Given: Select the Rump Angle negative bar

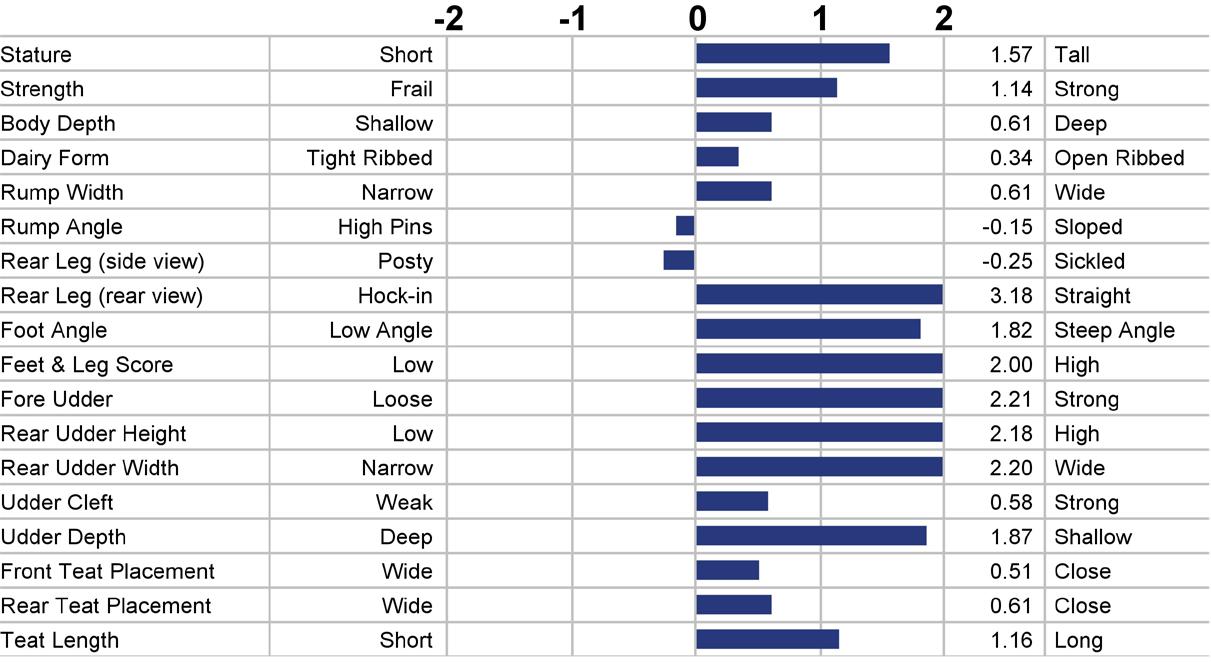Looking at the screenshot, I should click(x=685, y=226).
